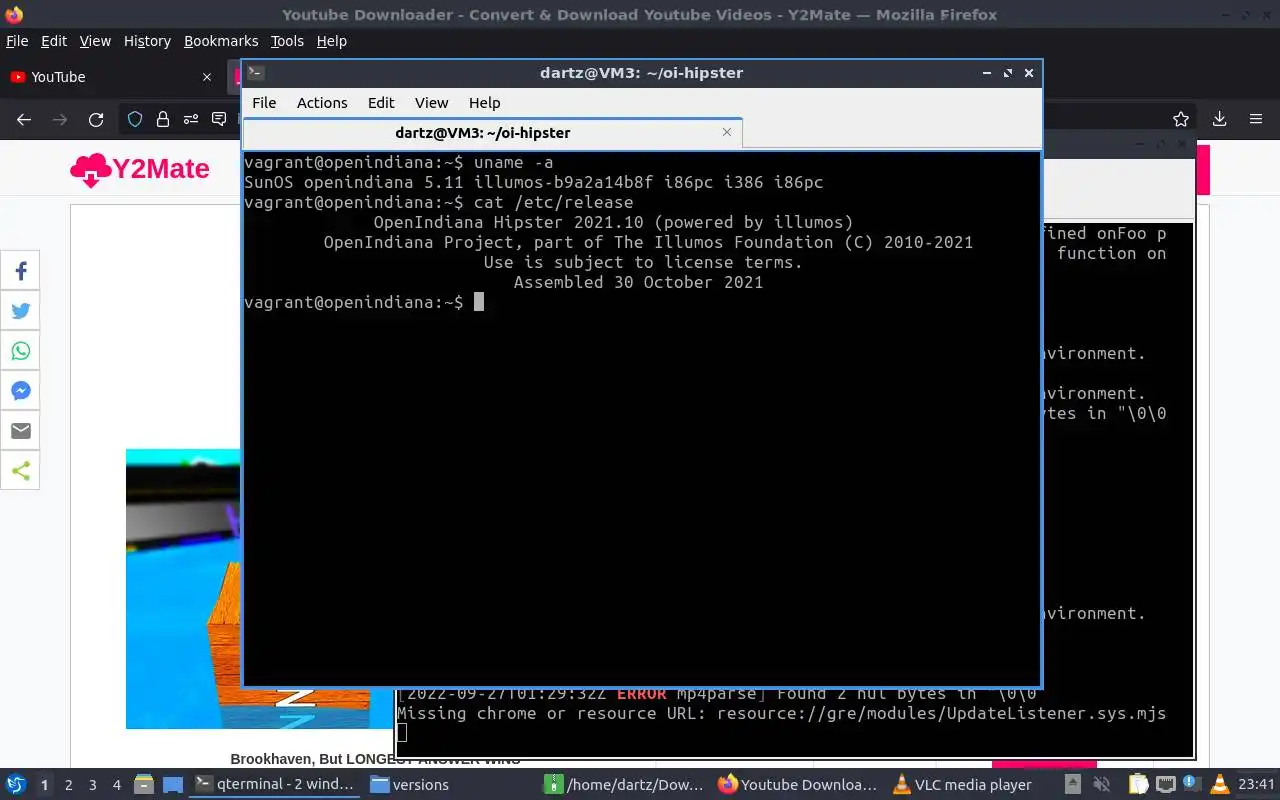The height and width of the screenshot is (800, 1280).
Task: Close the ~/oi-hipster terminal tab
Action: click(727, 132)
